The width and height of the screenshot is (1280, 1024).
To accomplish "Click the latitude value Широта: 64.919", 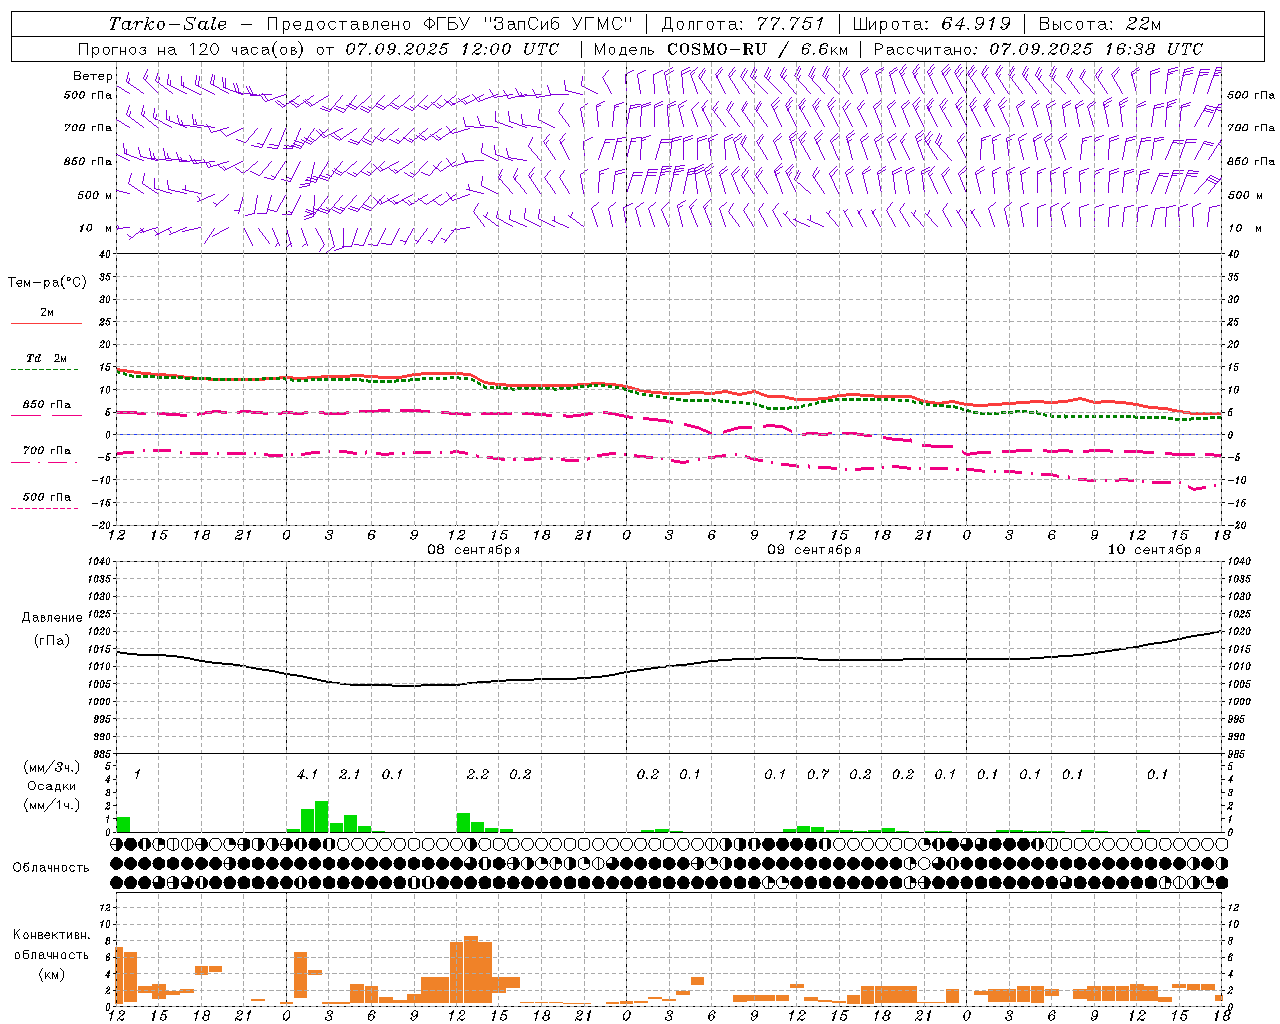I will pyautogui.click(x=933, y=24).
